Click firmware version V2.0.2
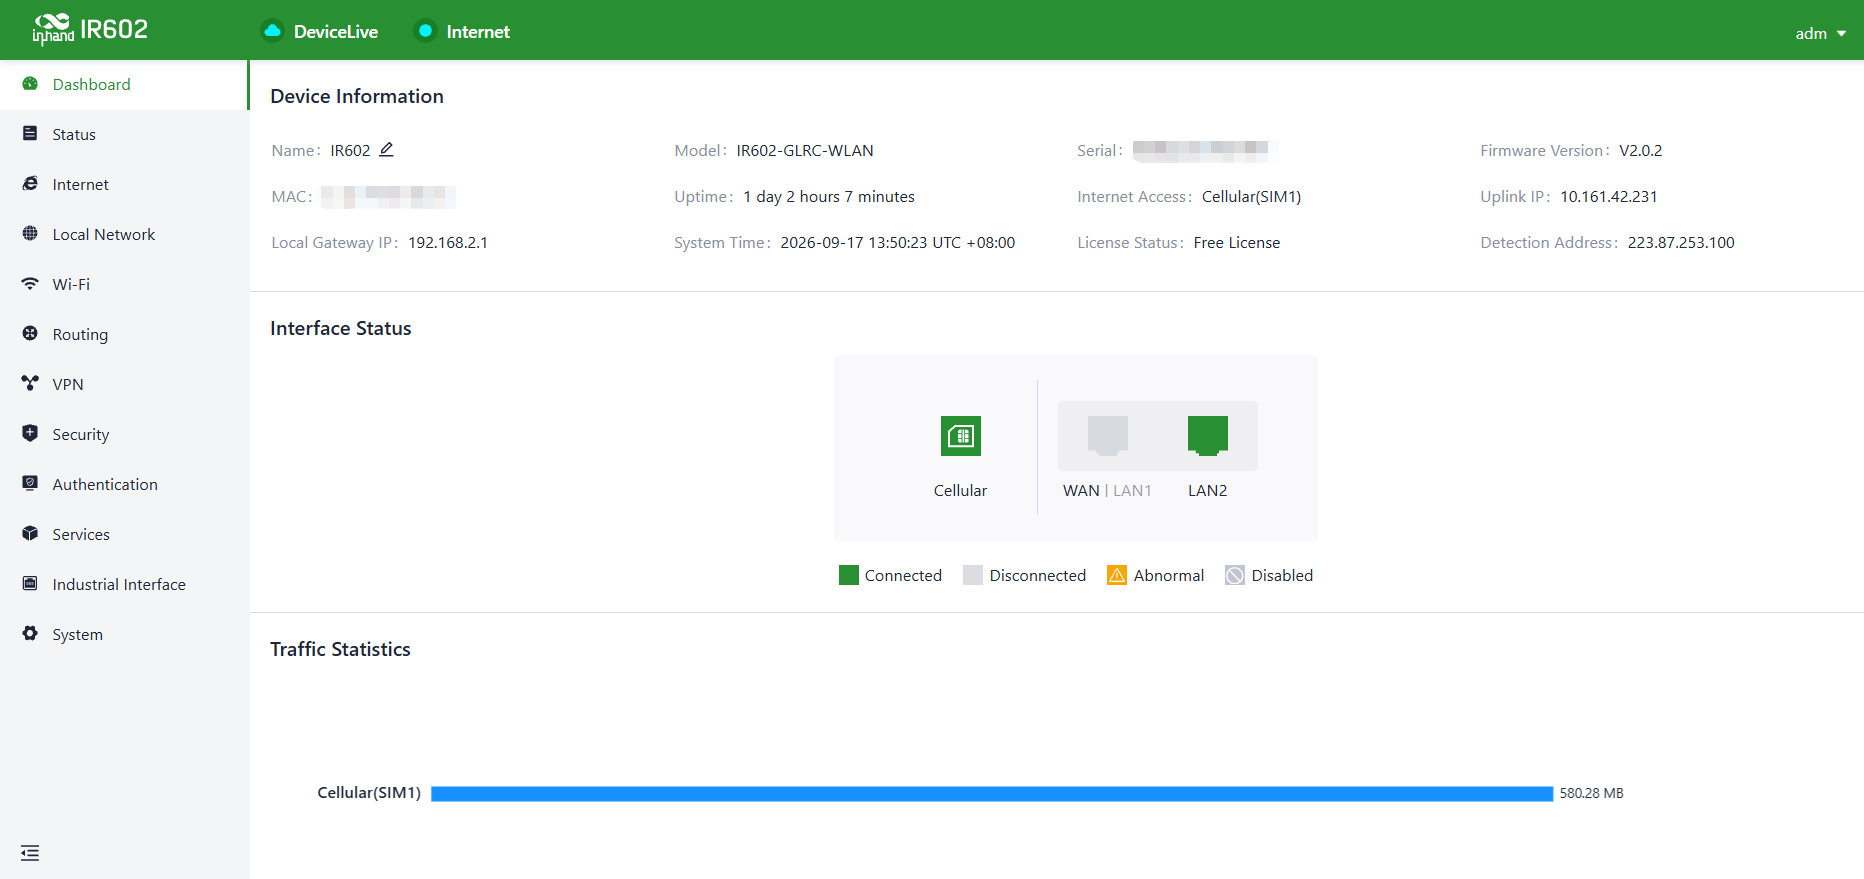1864x879 pixels. [1641, 151]
